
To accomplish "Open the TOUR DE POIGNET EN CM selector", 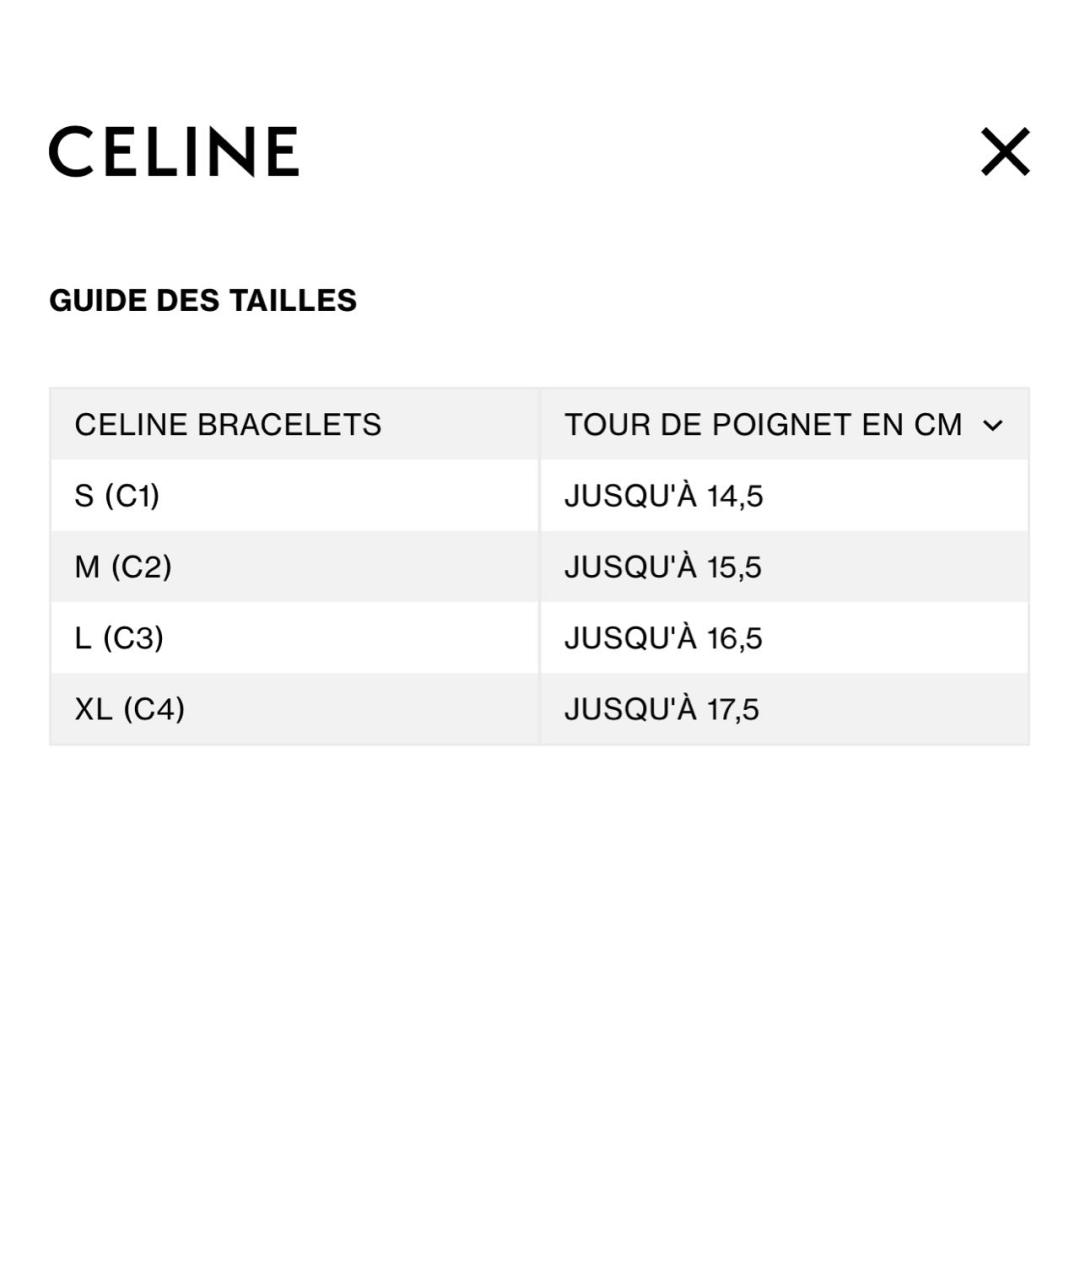I will 763,425.
